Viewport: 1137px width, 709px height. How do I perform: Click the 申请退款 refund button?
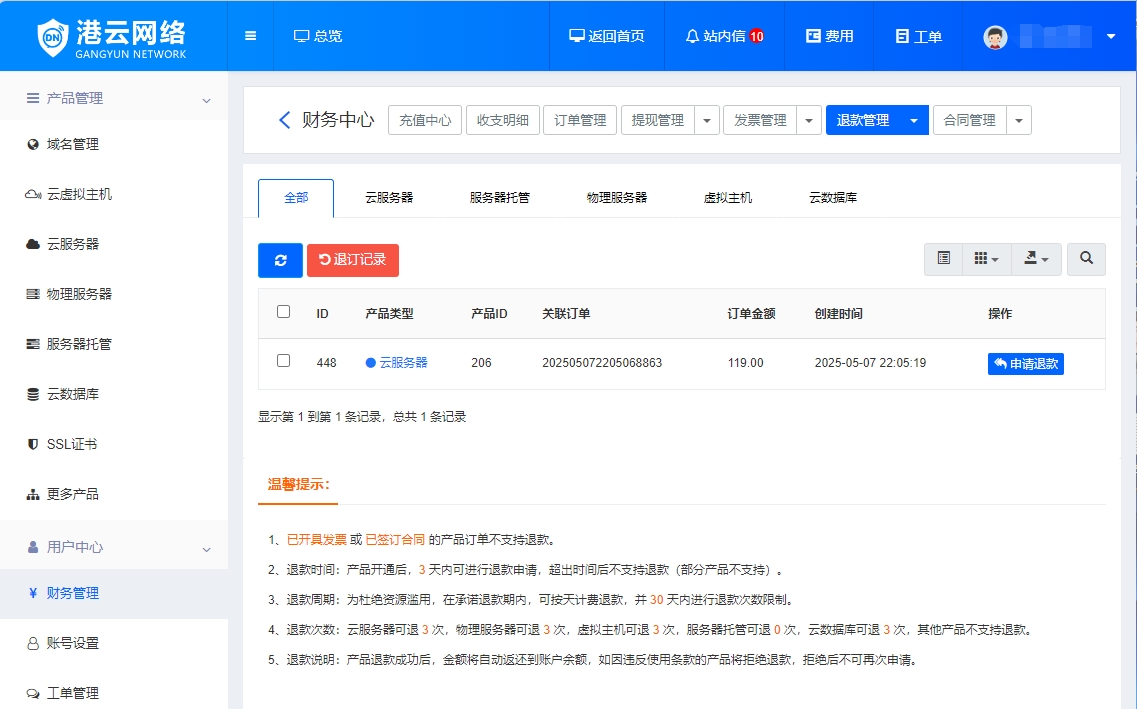click(1025, 363)
